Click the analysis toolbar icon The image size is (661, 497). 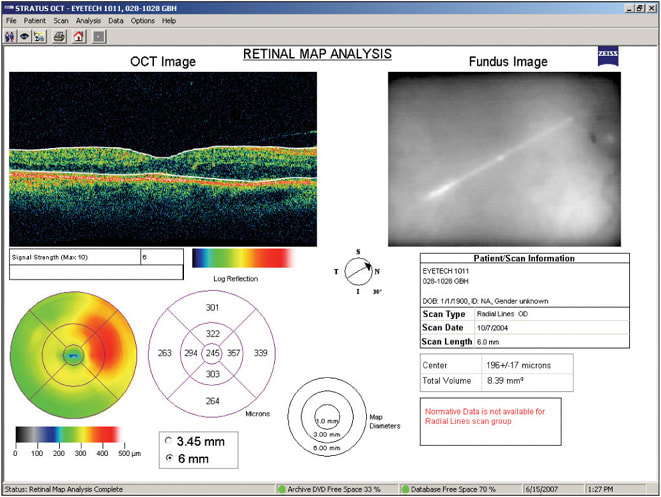coord(39,37)
